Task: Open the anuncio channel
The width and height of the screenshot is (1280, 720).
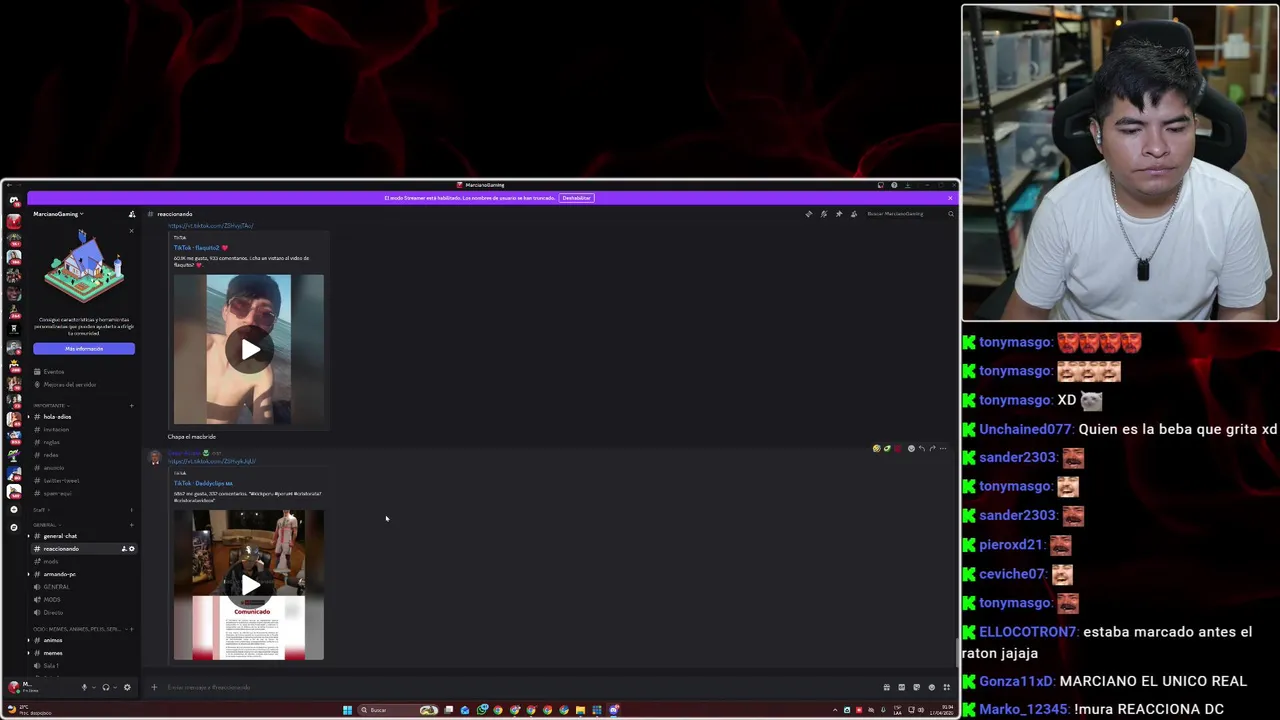Action: tap(54, 468)
